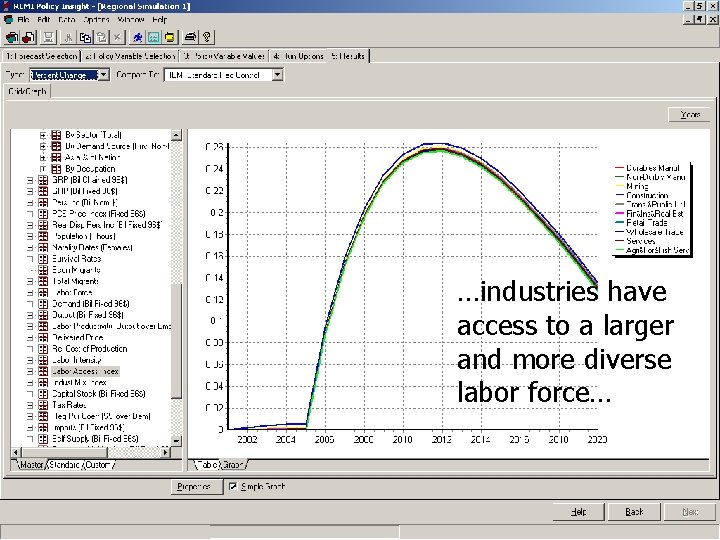Open the Type dropdown showing Percent Change
The width and height of the screenshot is (720, 540).
[x=104, y=74]
